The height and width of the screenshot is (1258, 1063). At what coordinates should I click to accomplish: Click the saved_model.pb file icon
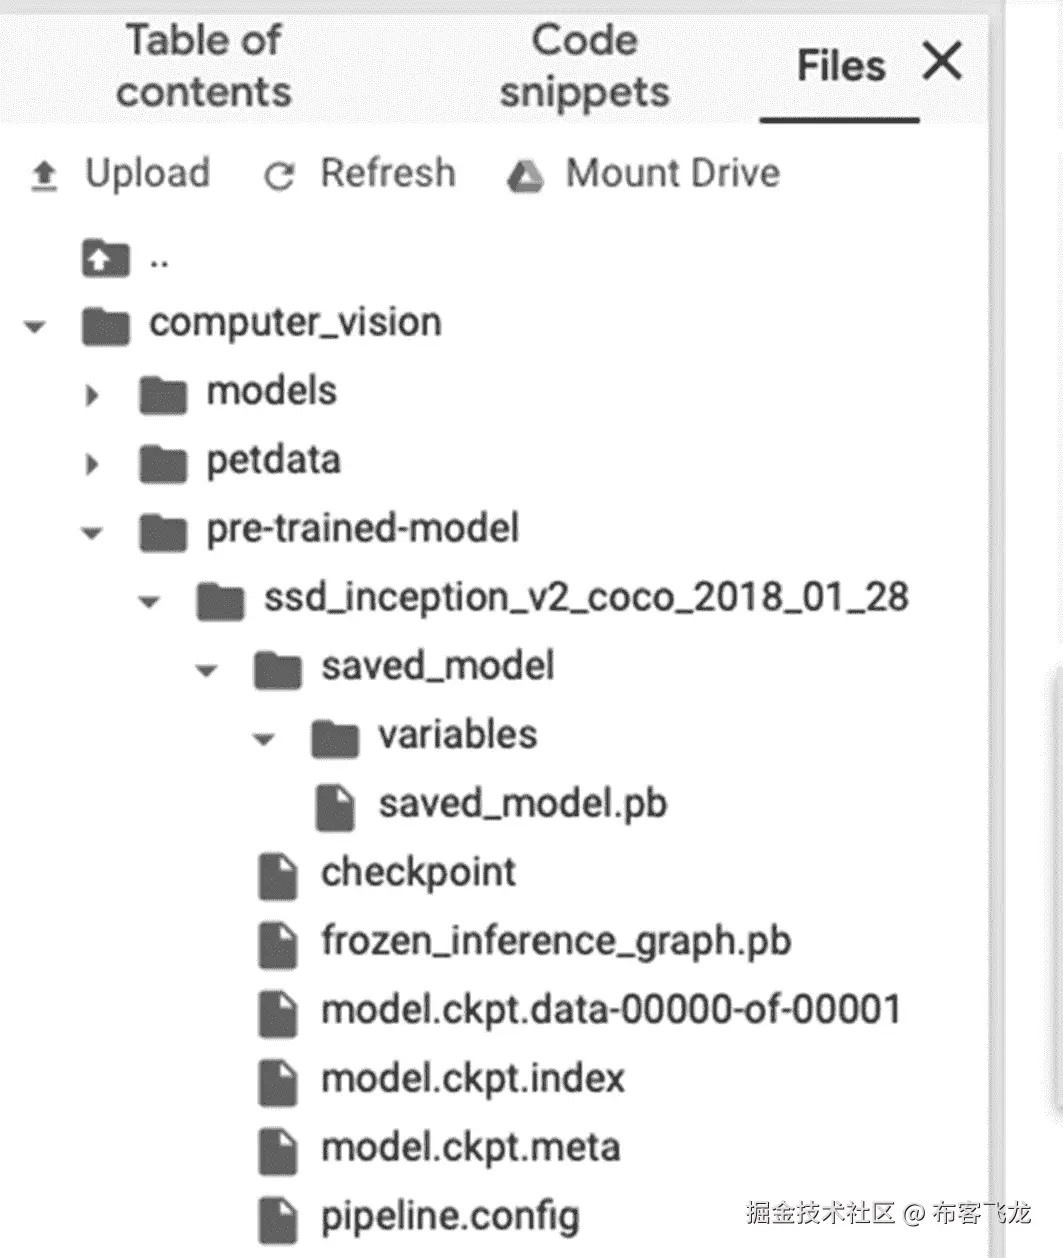(335, 807)
